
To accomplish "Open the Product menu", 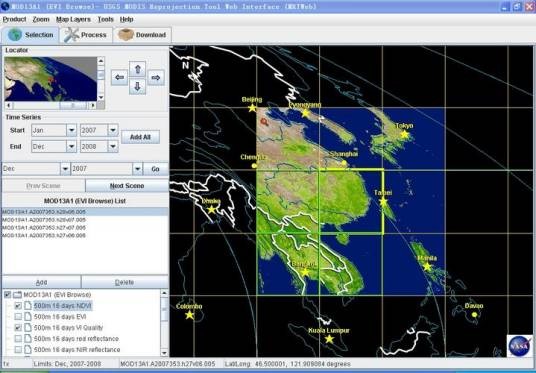I will coord(14,19).
